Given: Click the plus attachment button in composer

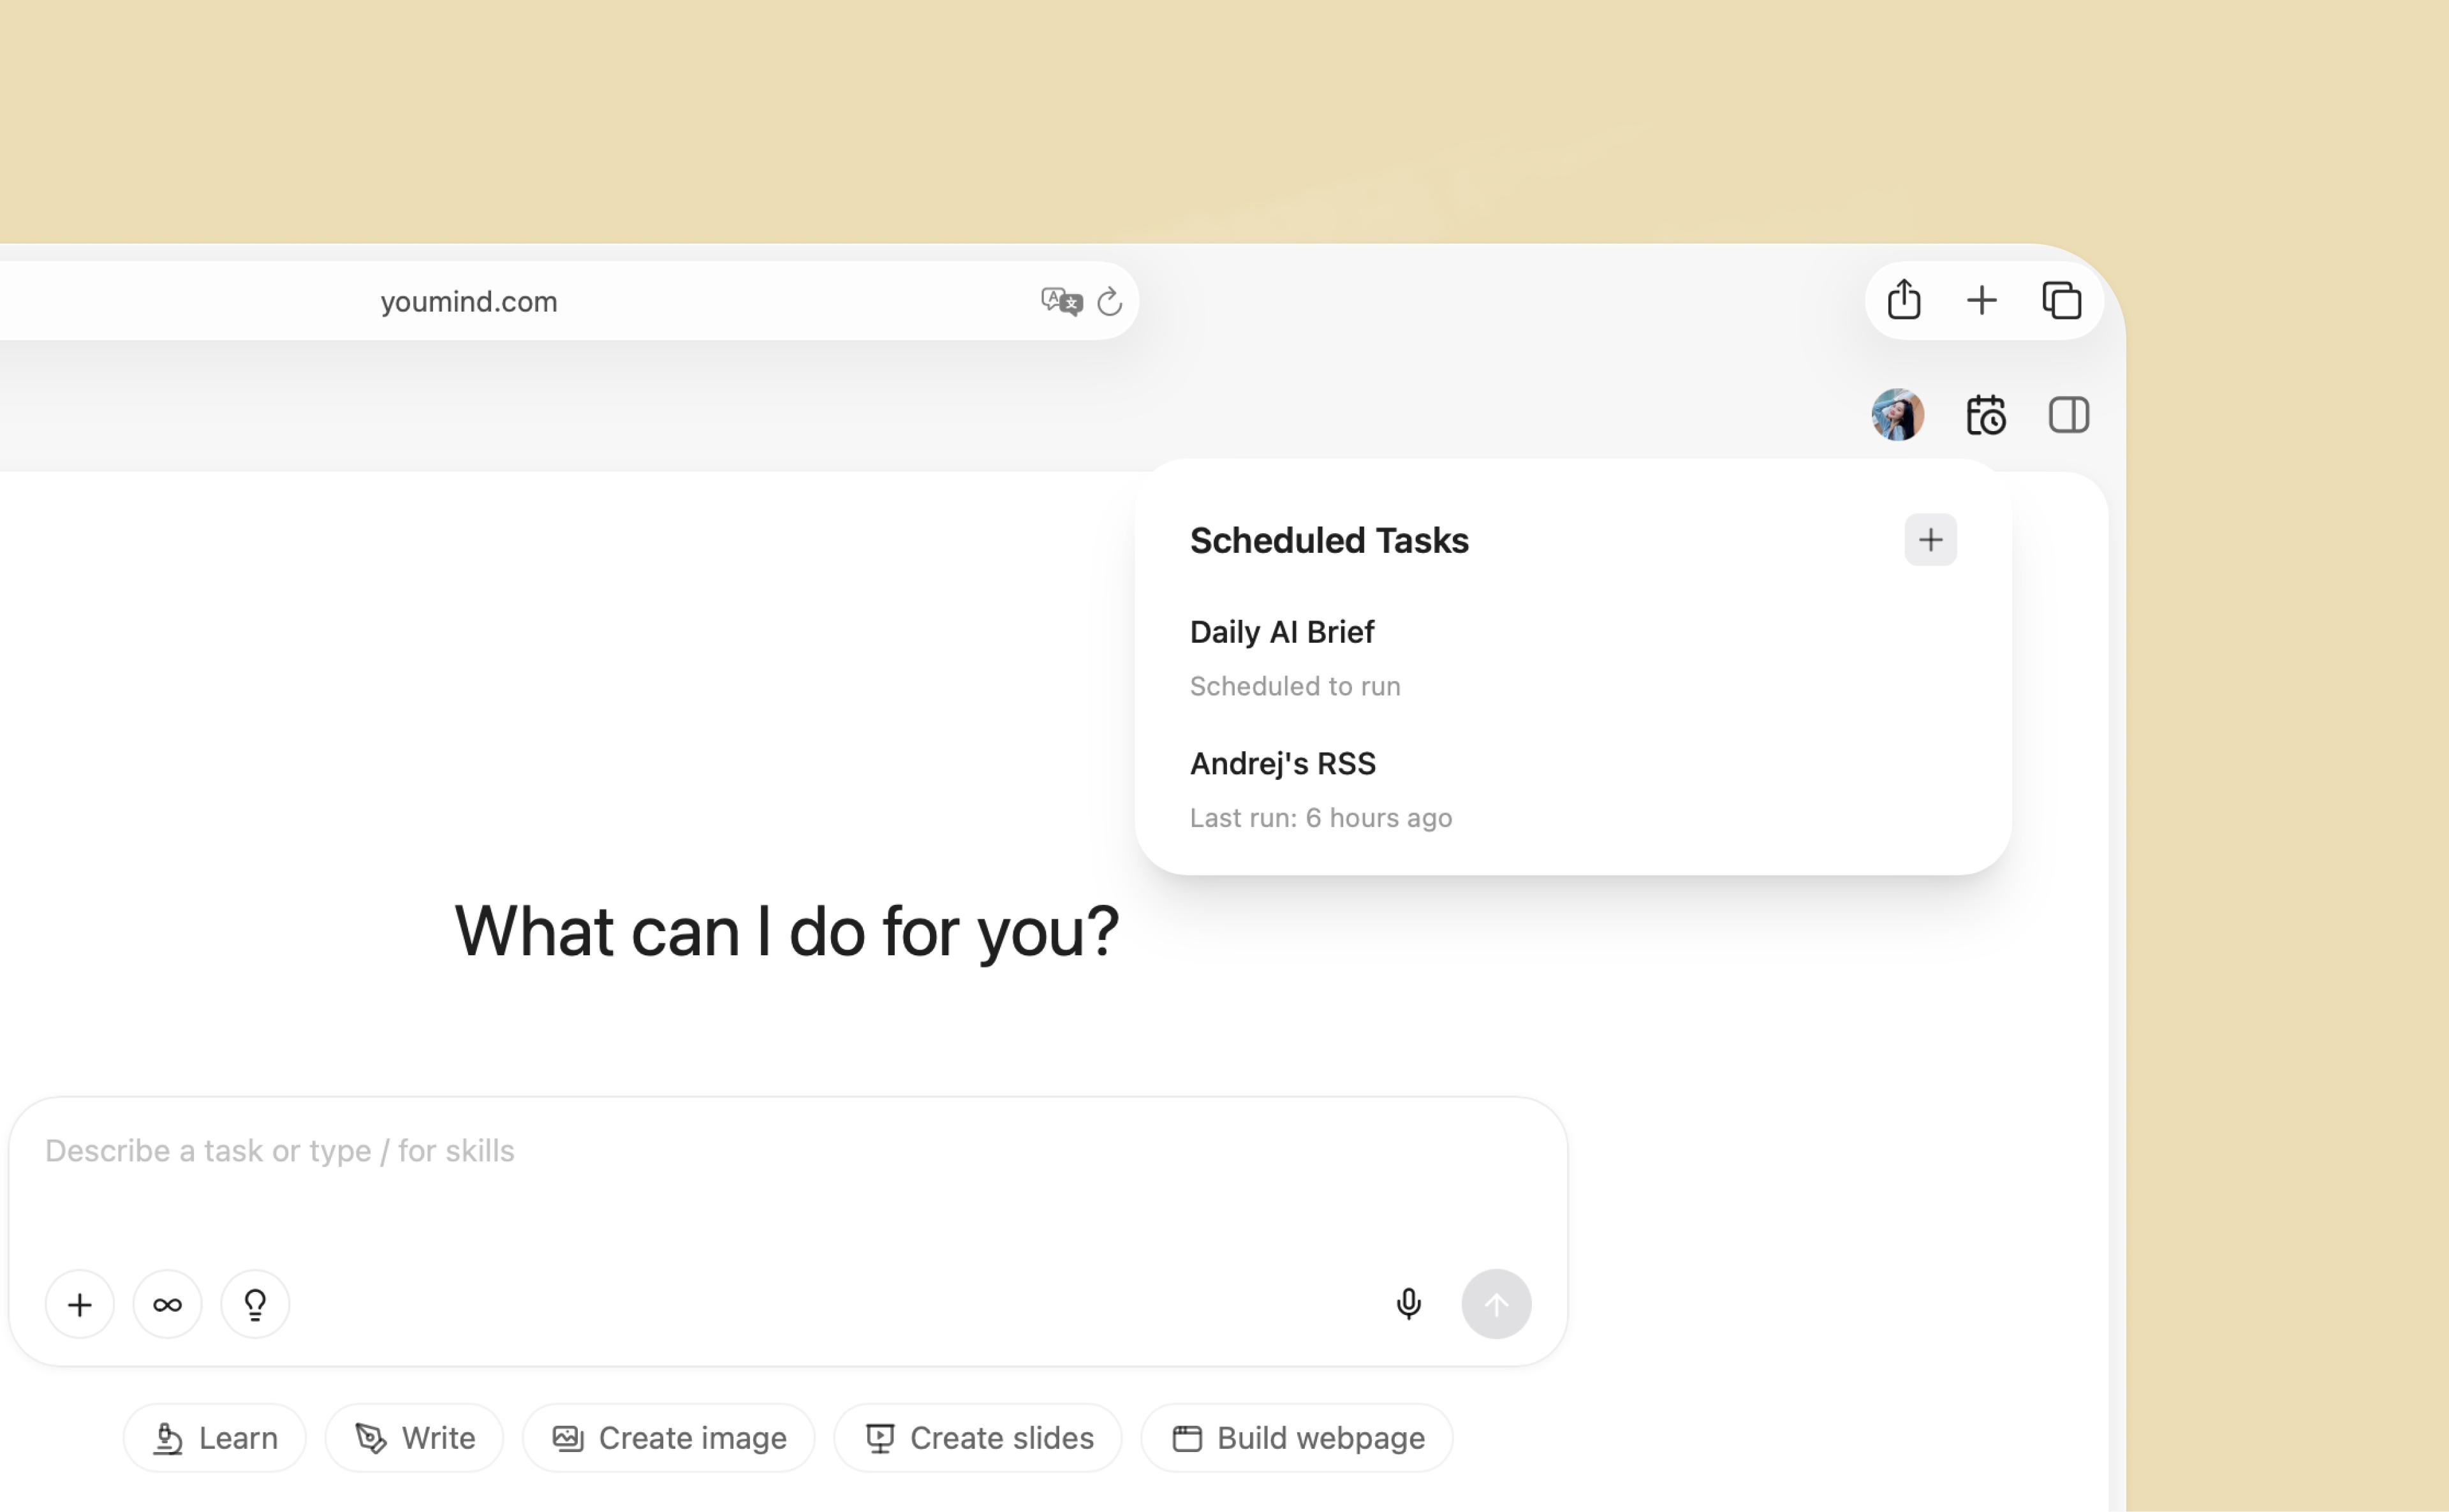Looking at the screenshot, I should [x=80, y=1304].
